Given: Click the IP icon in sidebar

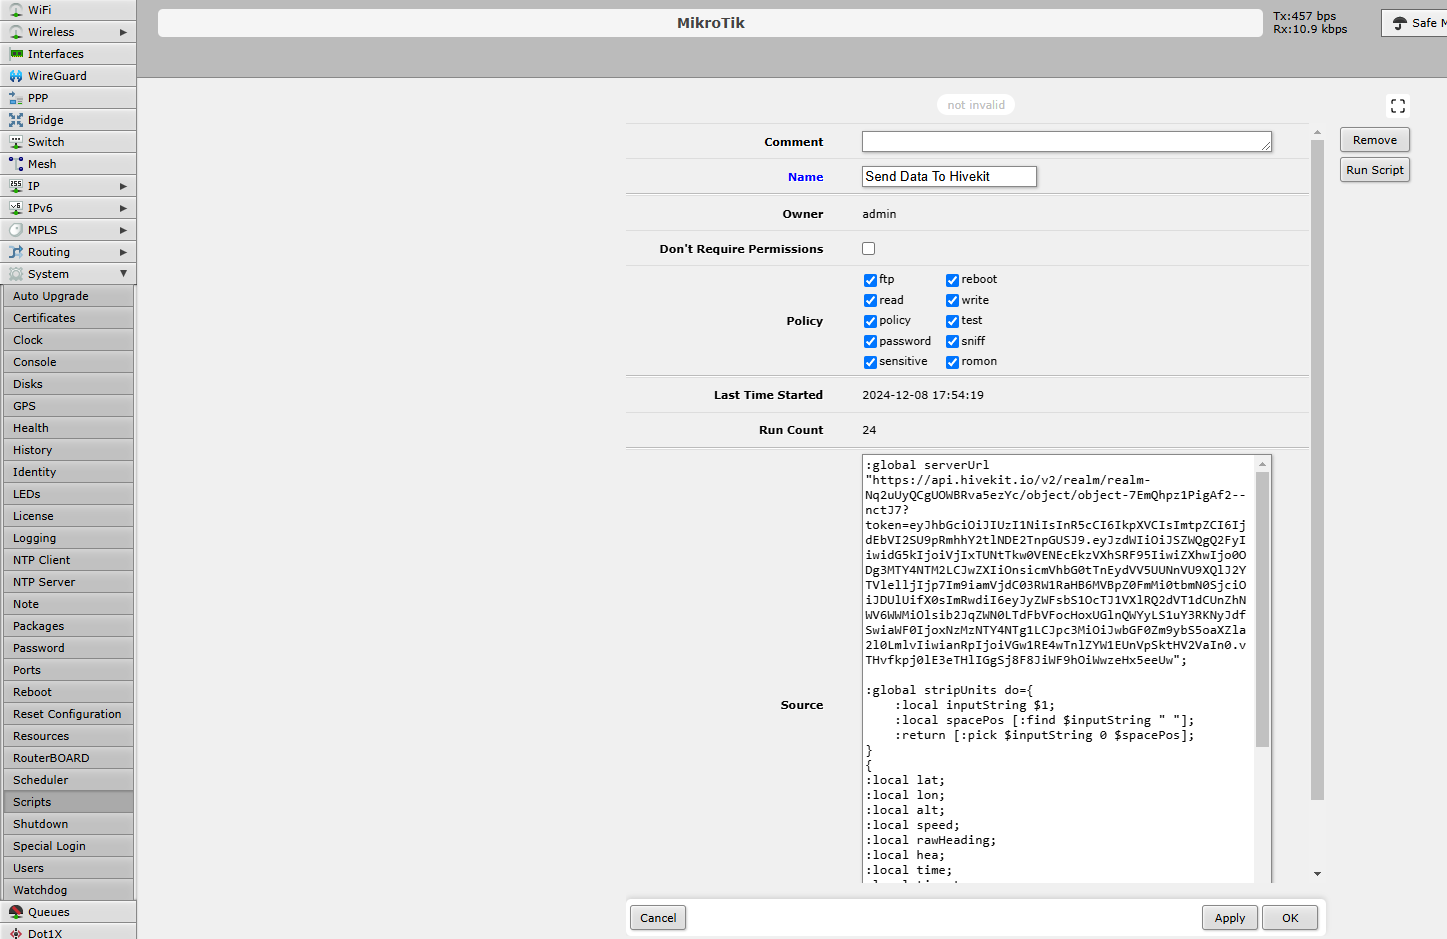Looking at the screenshot, I should (x=16, y=186).
